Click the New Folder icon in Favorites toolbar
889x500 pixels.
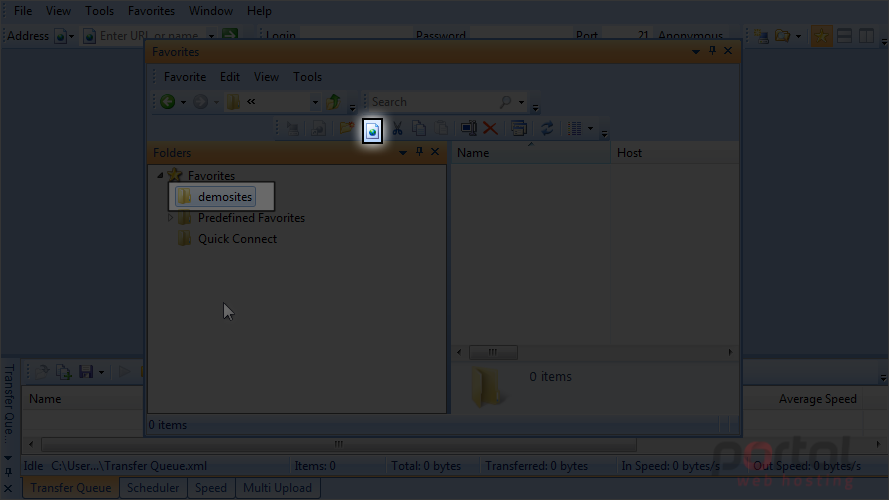pos(346,128)
